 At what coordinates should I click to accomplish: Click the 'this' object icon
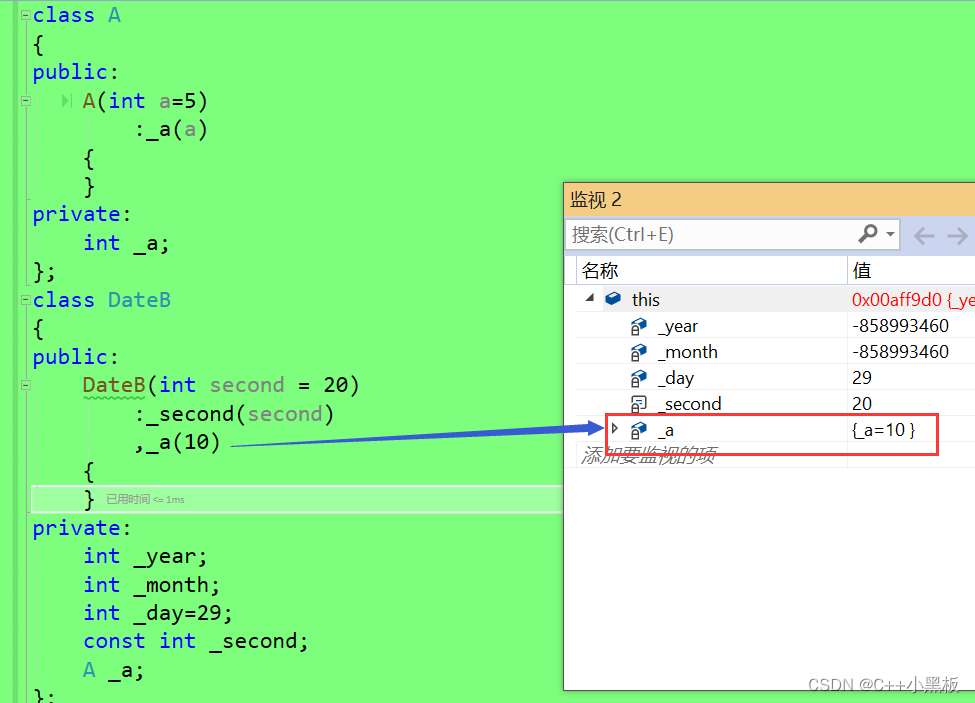point(613,299)
